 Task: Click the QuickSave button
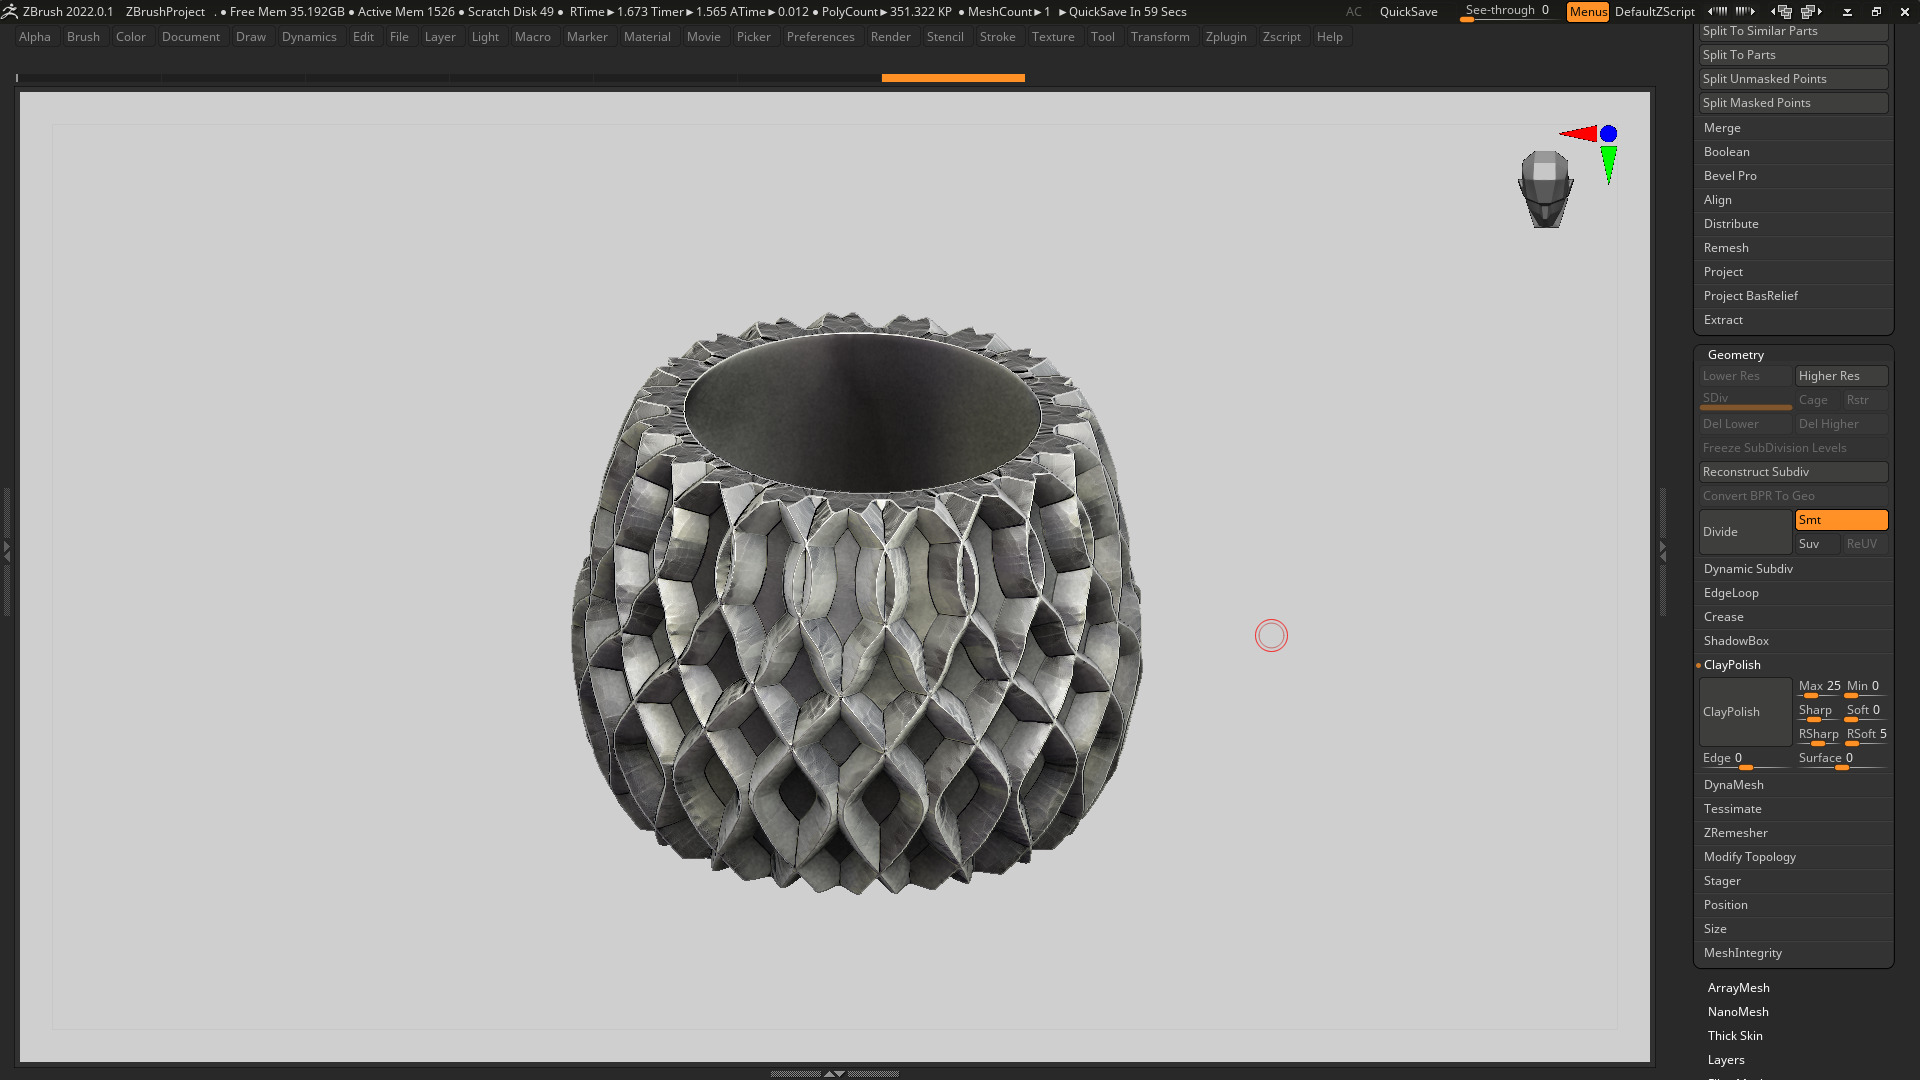tap(1408, 11)
